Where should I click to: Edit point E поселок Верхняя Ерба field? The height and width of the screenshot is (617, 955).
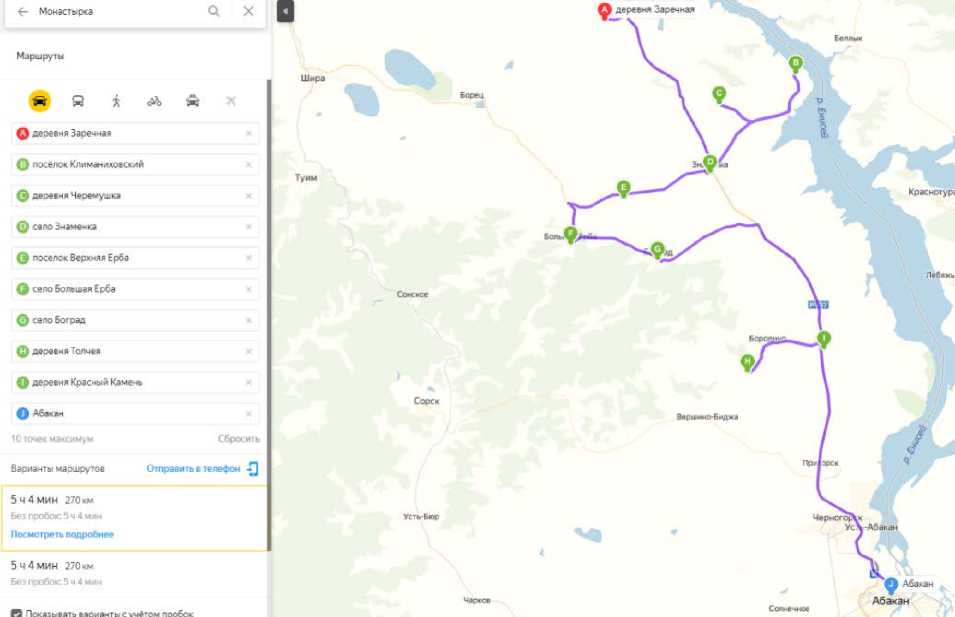(x=135, y=258)
